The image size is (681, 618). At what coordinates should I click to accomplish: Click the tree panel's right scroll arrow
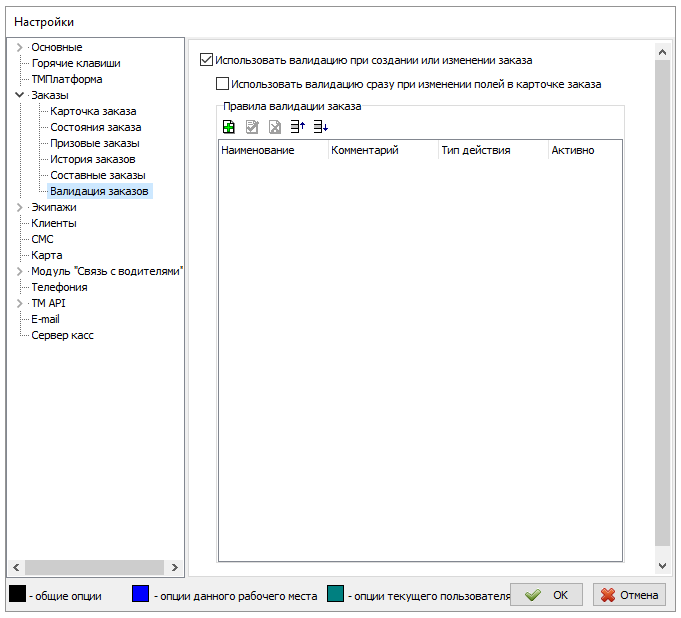click(176, 567)
